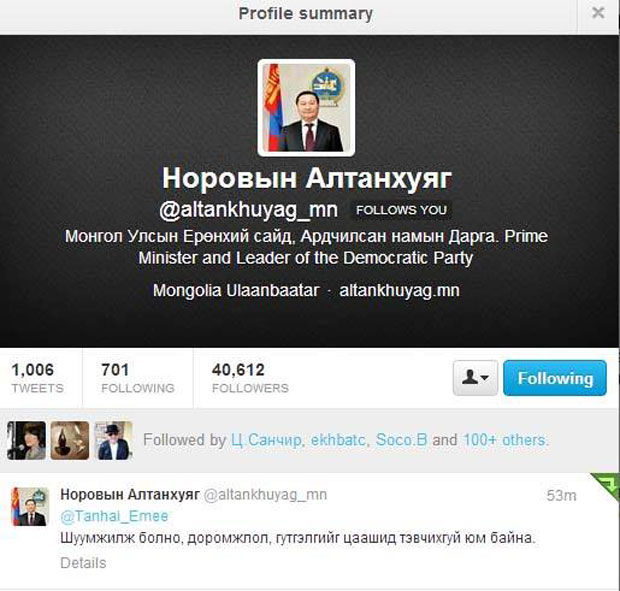Visit the altankhuyag.mn website link
This screenshot has width=620, height=591.
(x=399, y=291)
